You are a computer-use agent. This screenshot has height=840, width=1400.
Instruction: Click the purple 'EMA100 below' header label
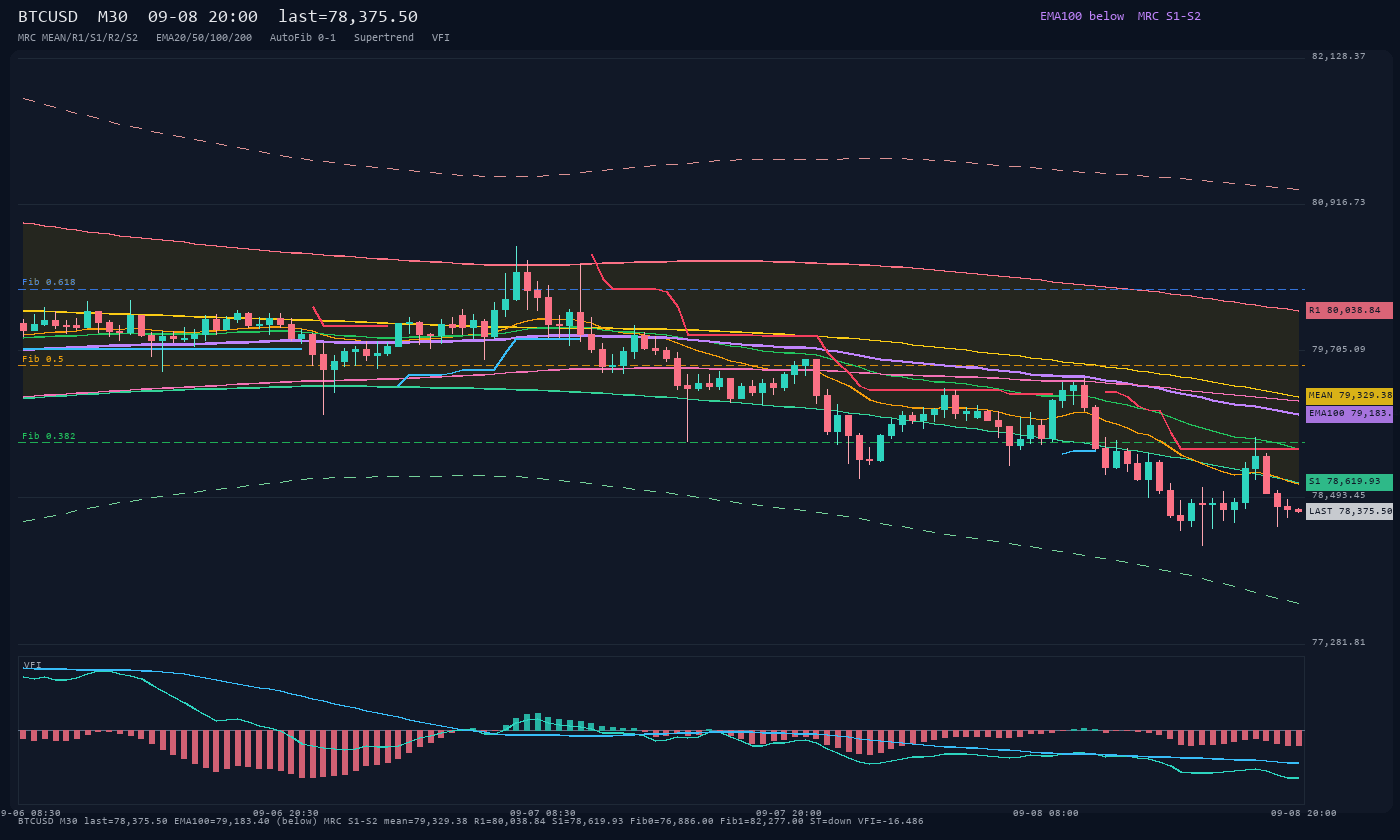1082,16
